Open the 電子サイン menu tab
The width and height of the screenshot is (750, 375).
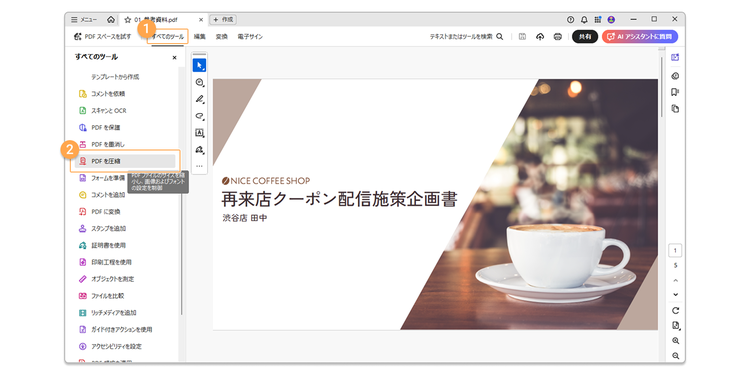(250, 36)
